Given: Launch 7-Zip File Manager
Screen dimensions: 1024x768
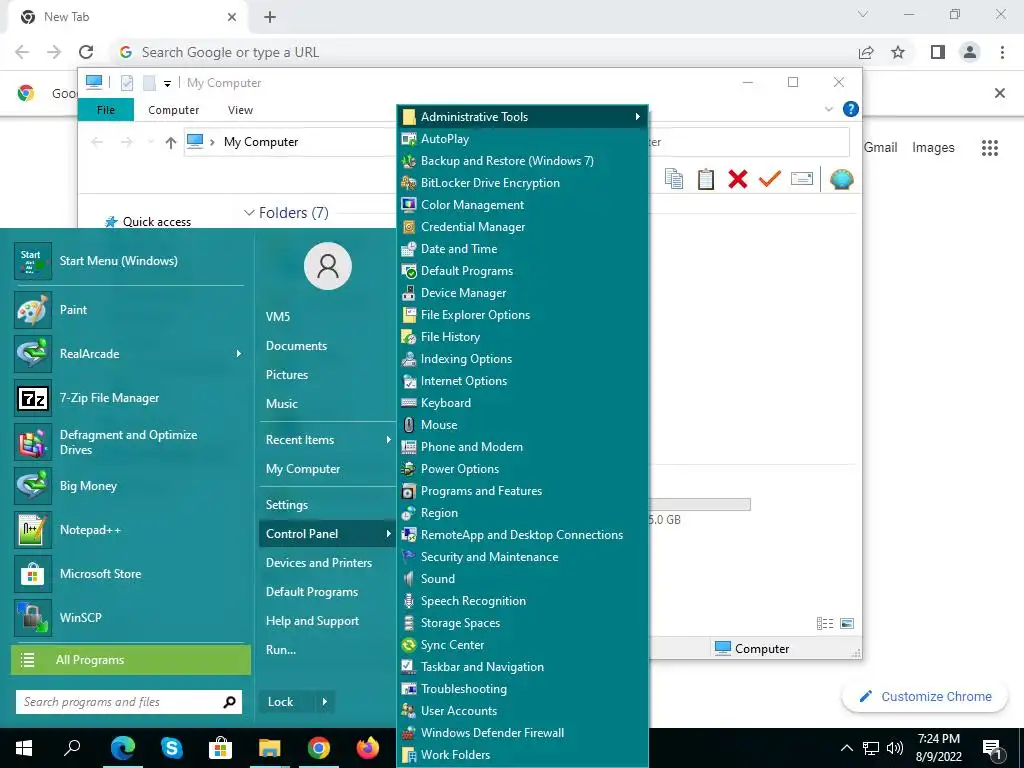Looking at the screenshot, I should pos(129,398).
